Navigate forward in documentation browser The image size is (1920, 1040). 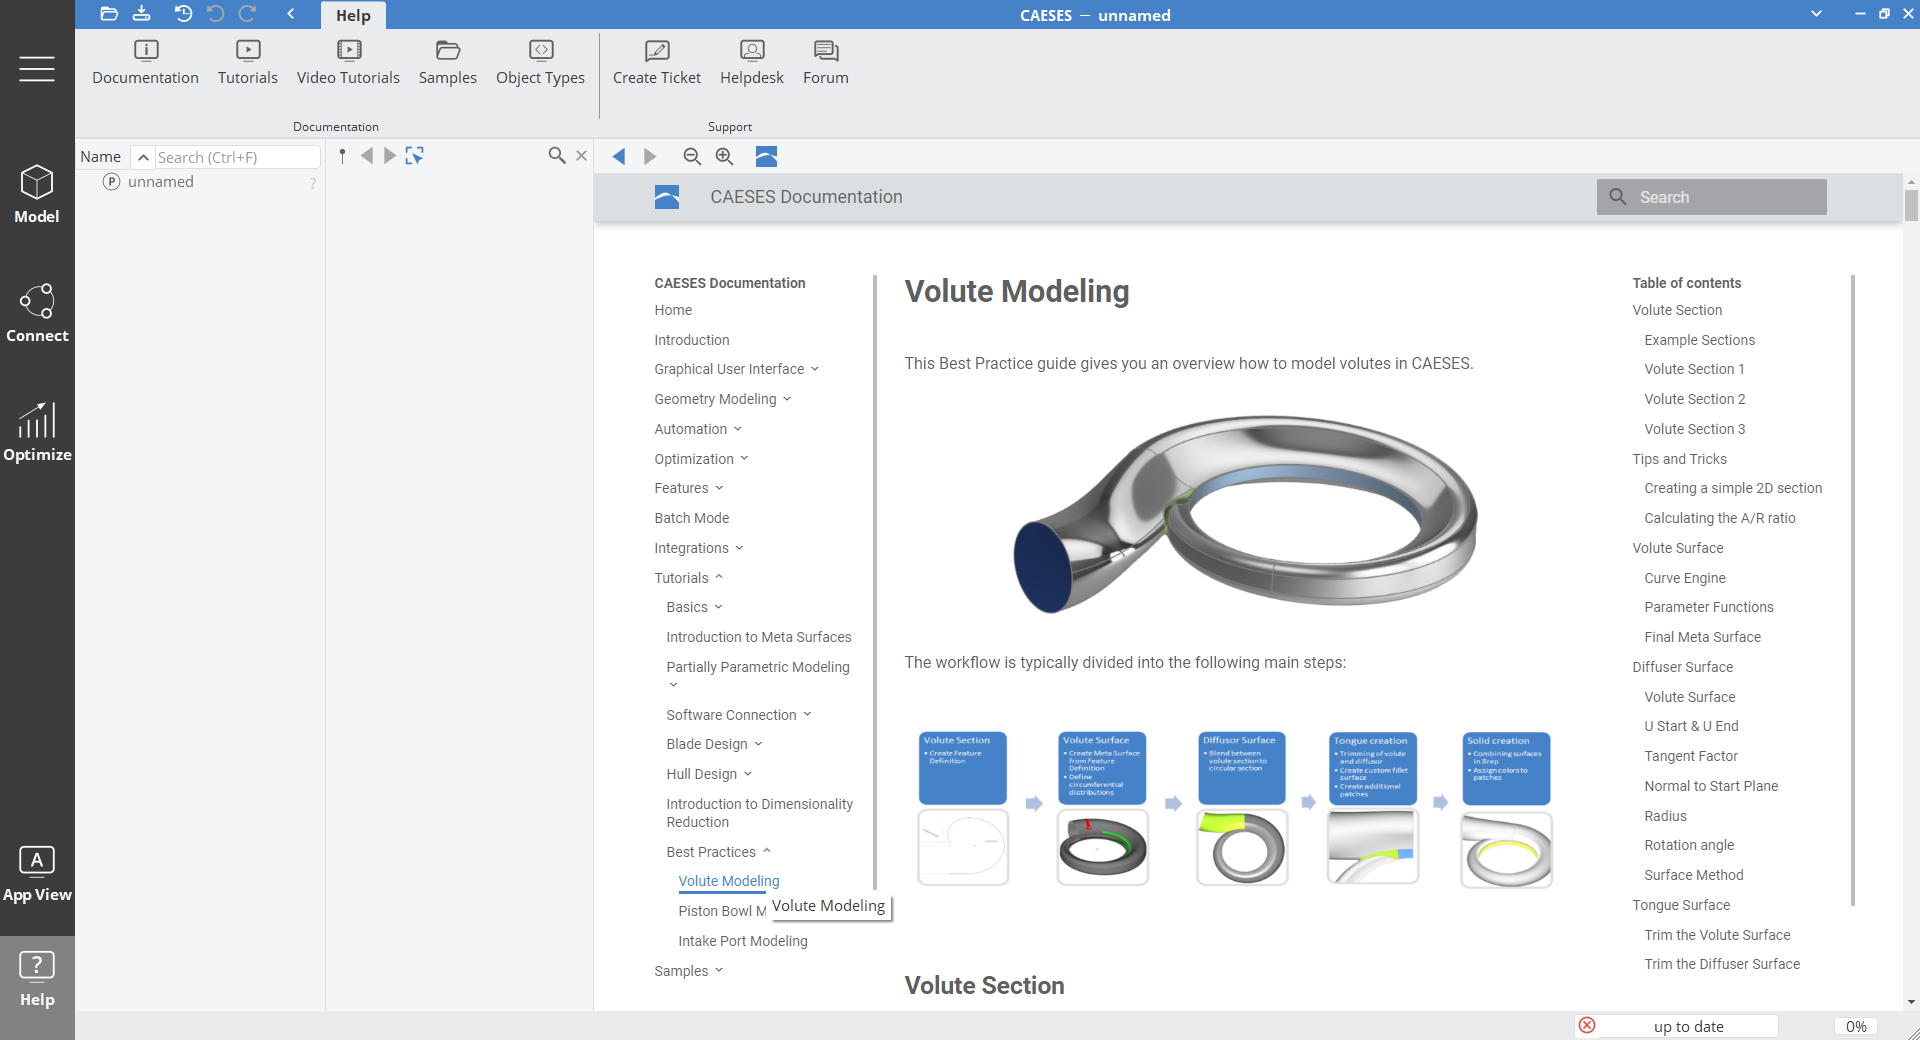point(650,156)
